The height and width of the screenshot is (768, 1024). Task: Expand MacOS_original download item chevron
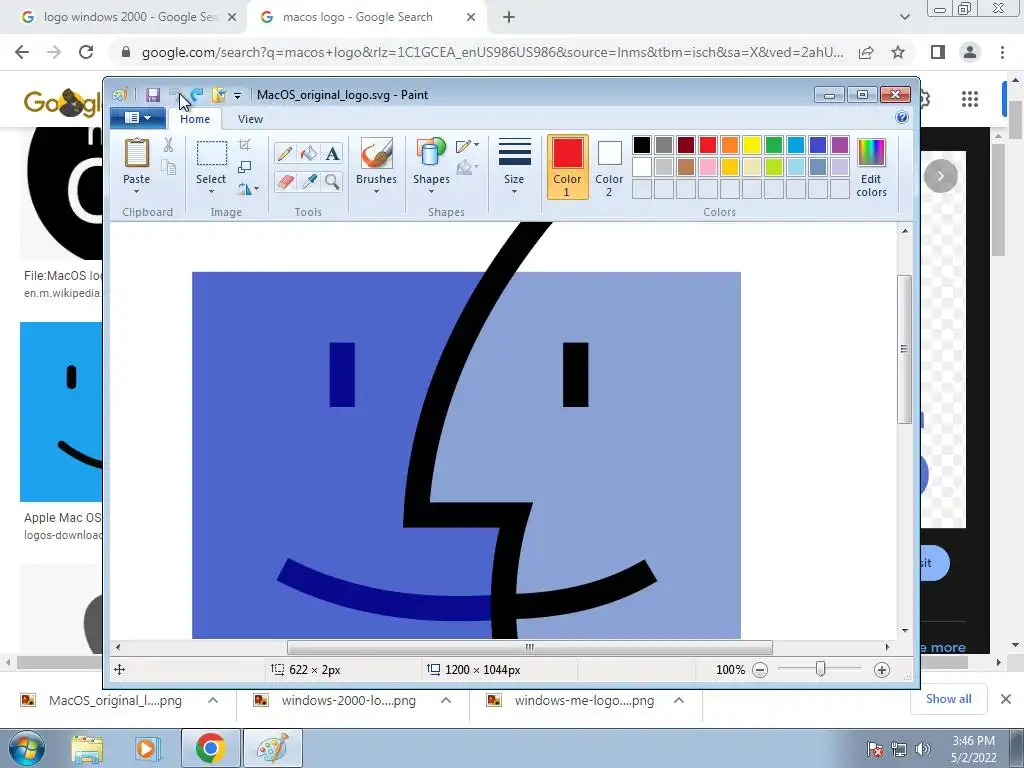point(213,700)
